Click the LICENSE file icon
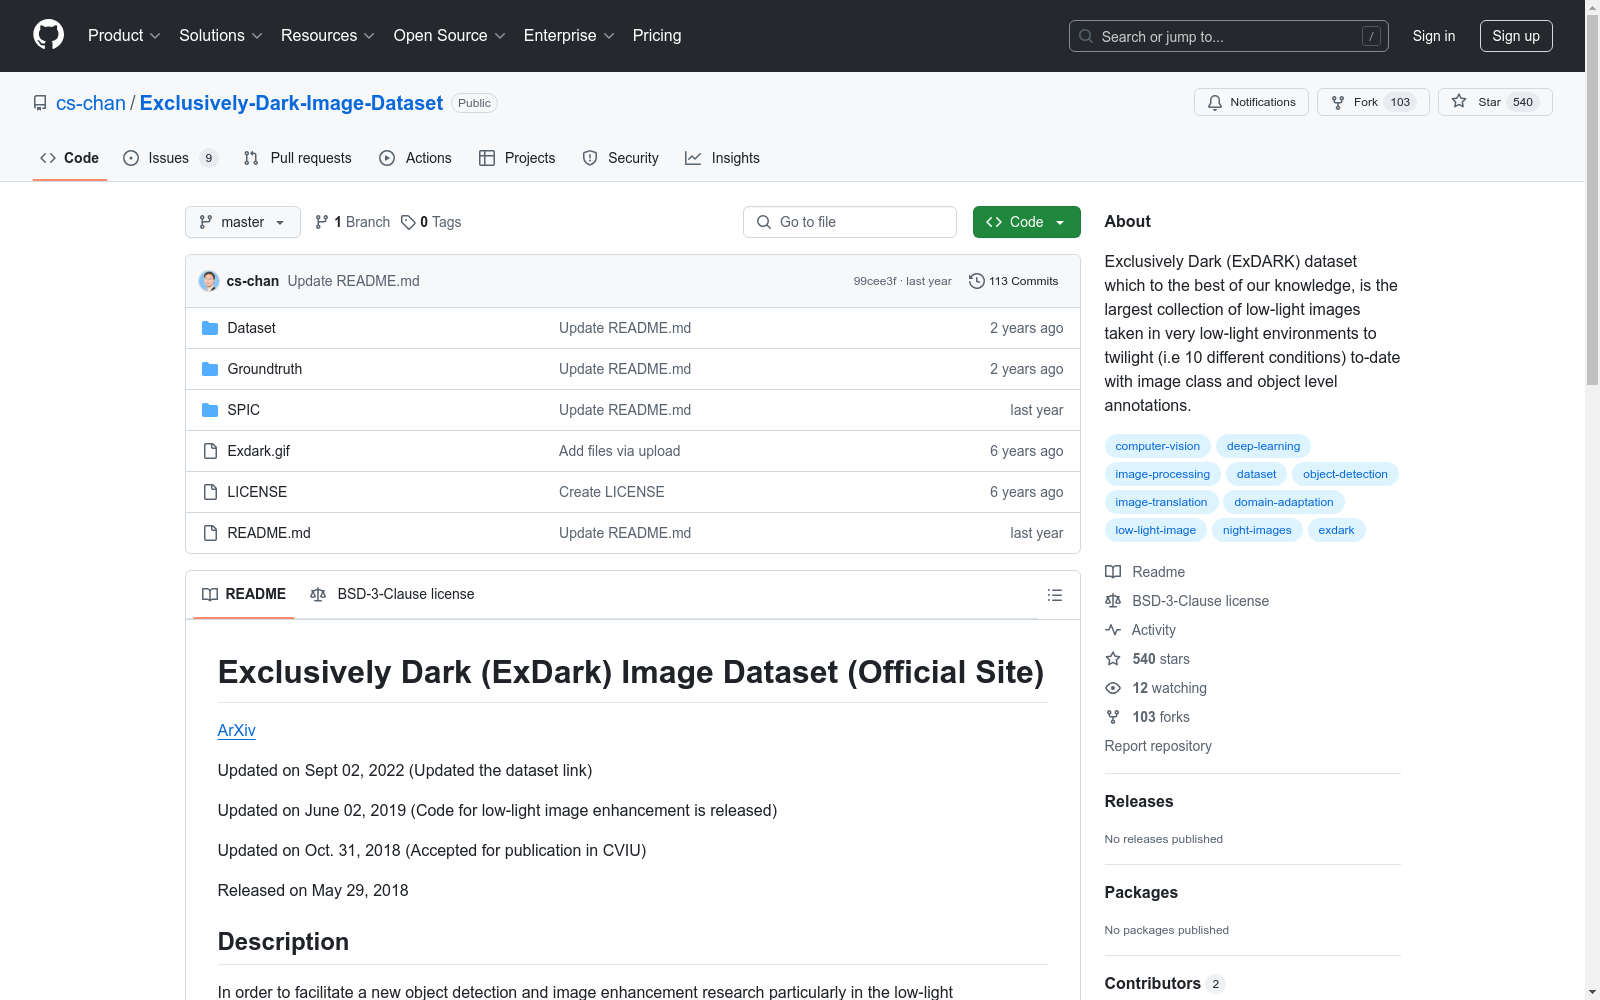 [x=210, y=492]
